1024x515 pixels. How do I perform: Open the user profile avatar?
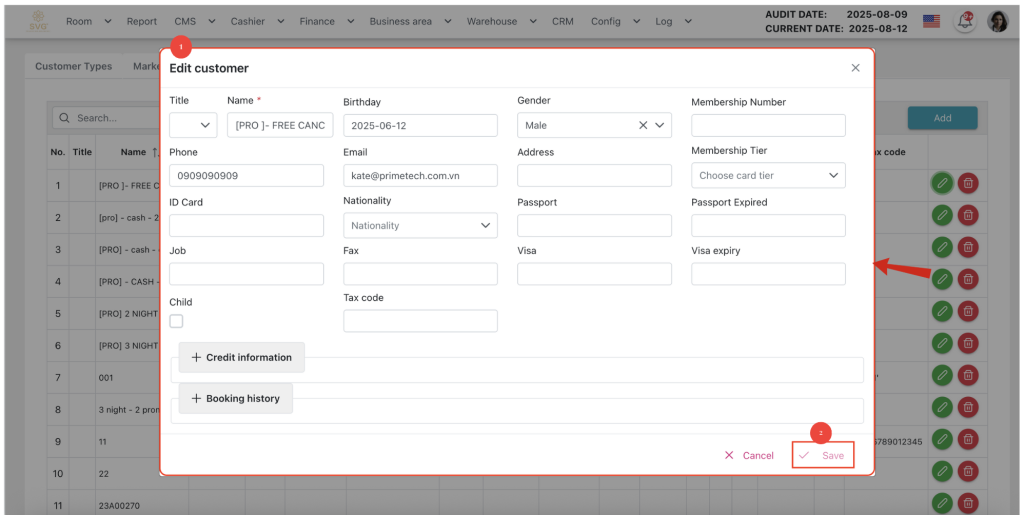click(x=998, y=21)
